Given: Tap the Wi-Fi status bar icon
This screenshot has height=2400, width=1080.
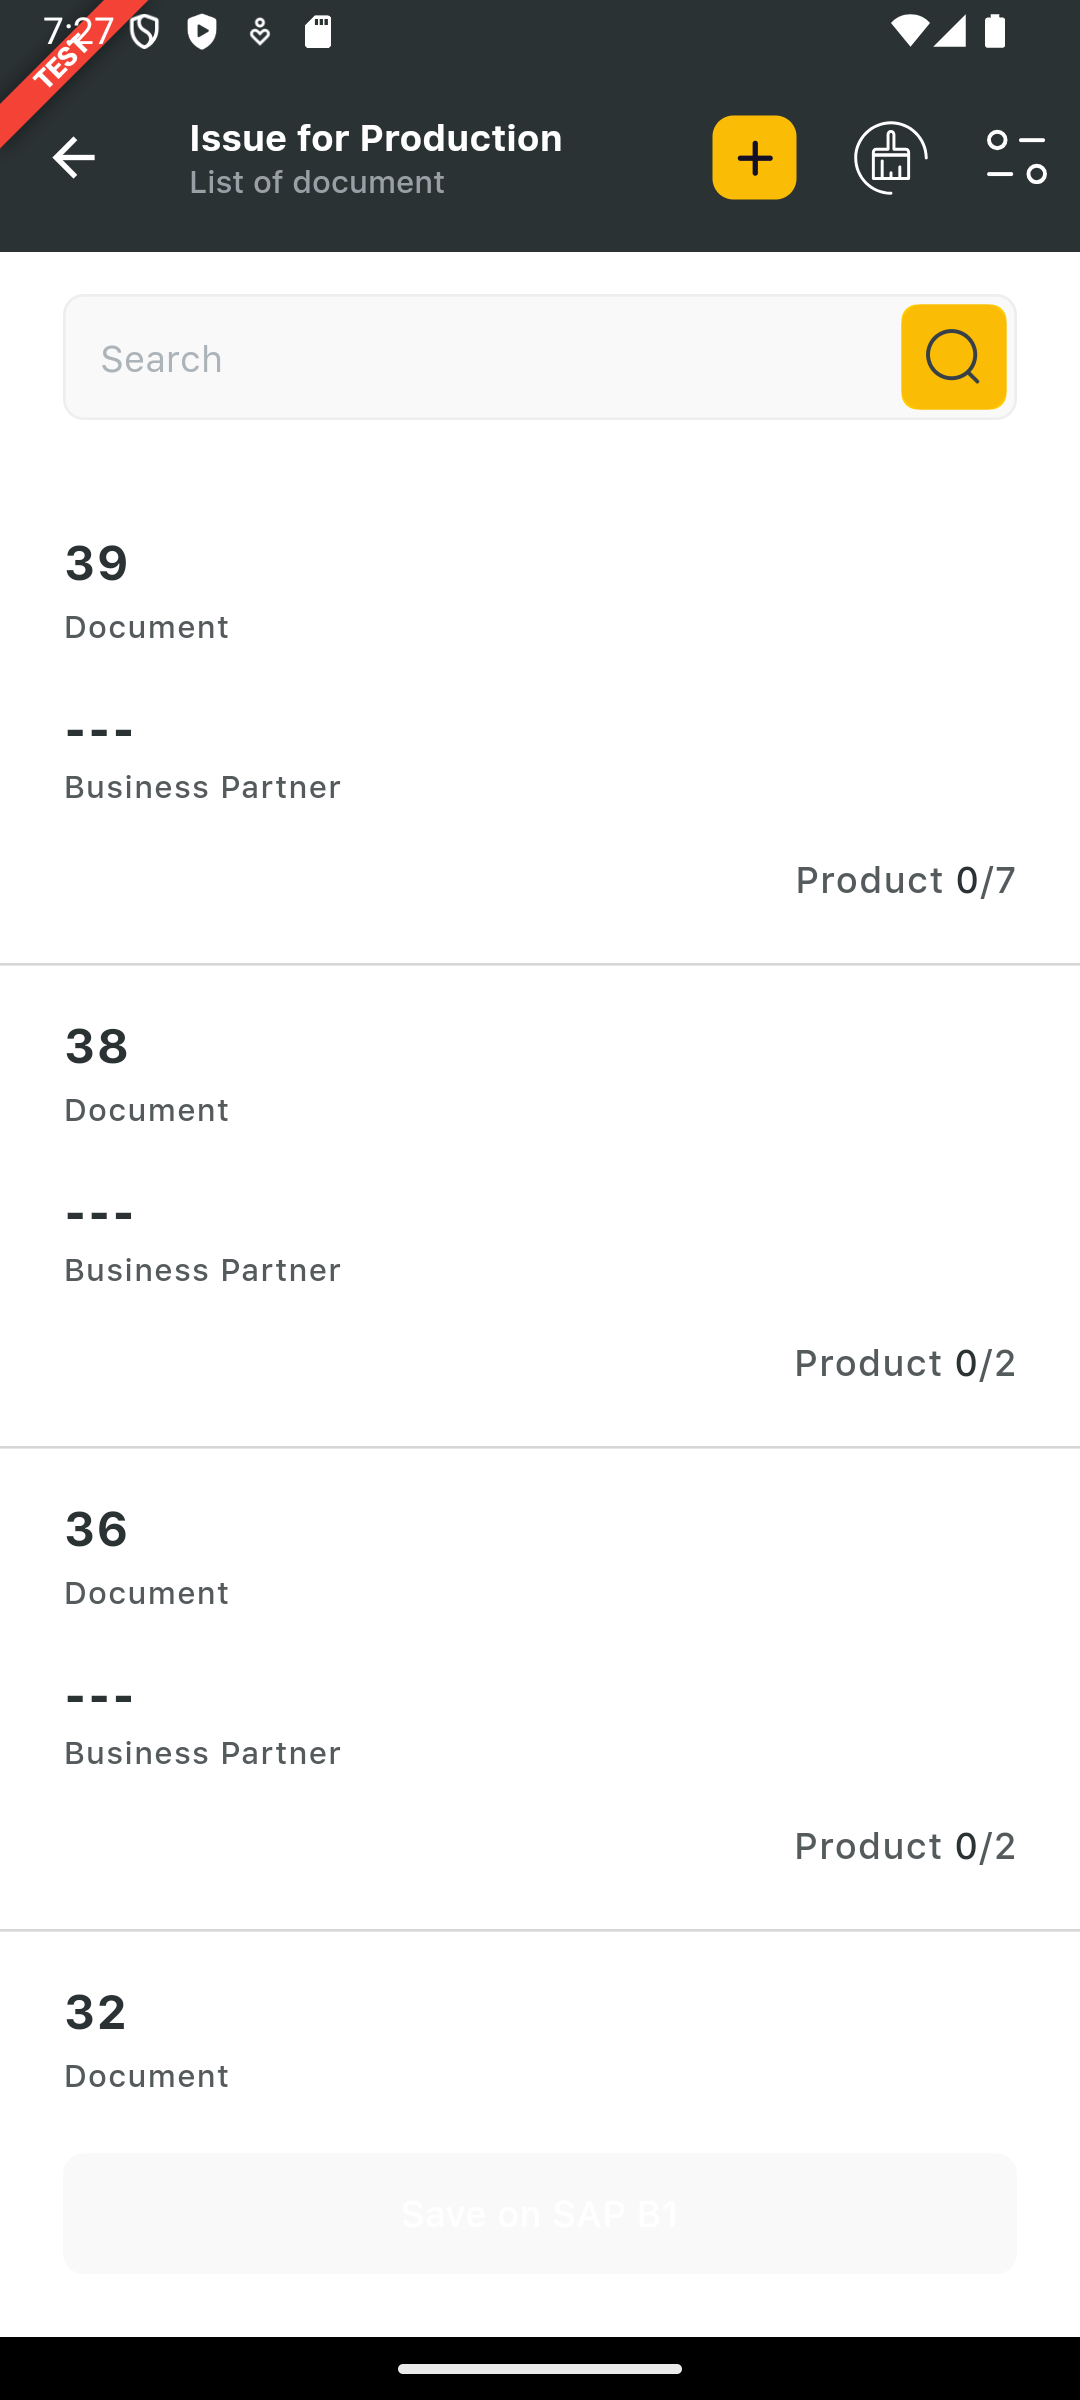Looking at the screenshot, I should [909, 32].
